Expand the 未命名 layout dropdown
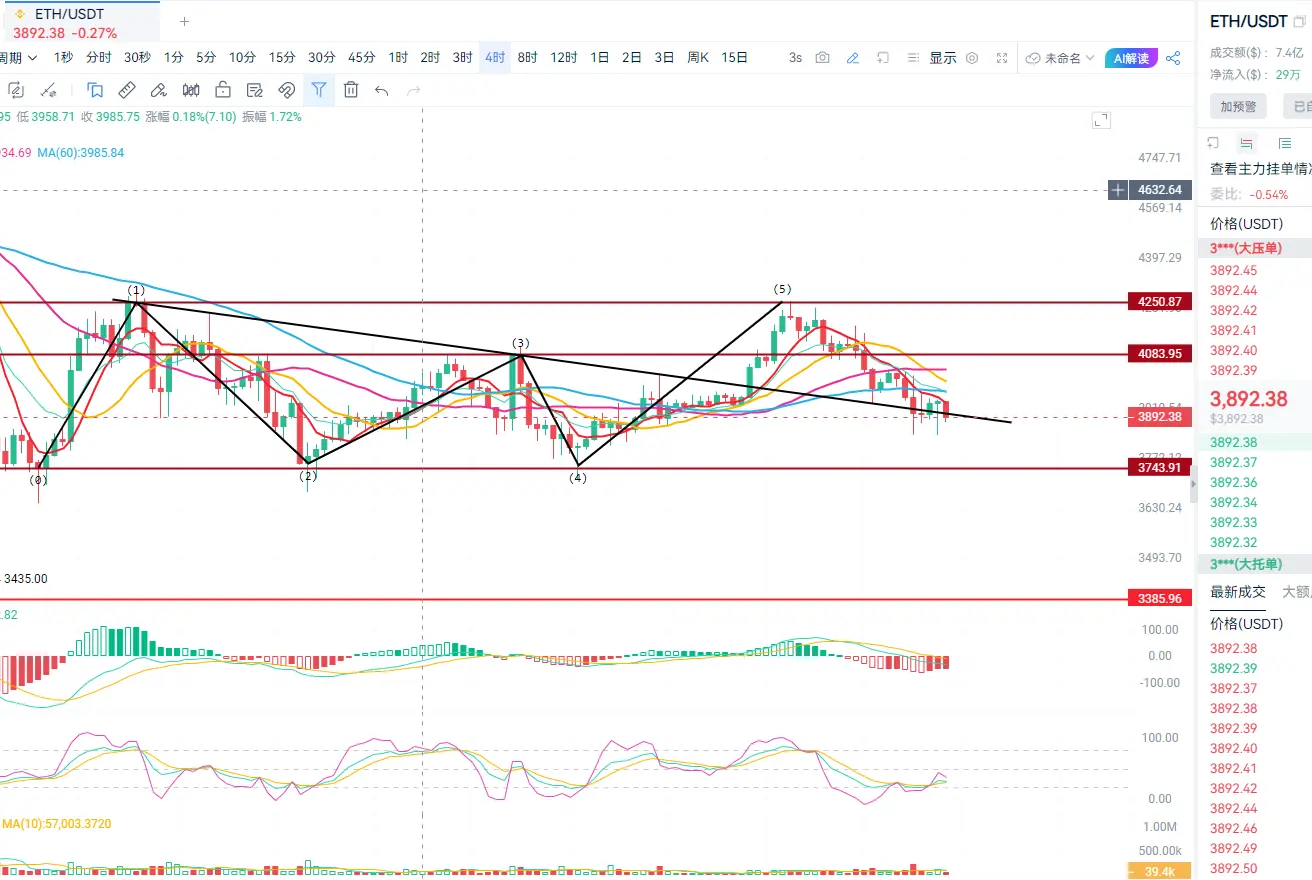 pos(1070,58)
